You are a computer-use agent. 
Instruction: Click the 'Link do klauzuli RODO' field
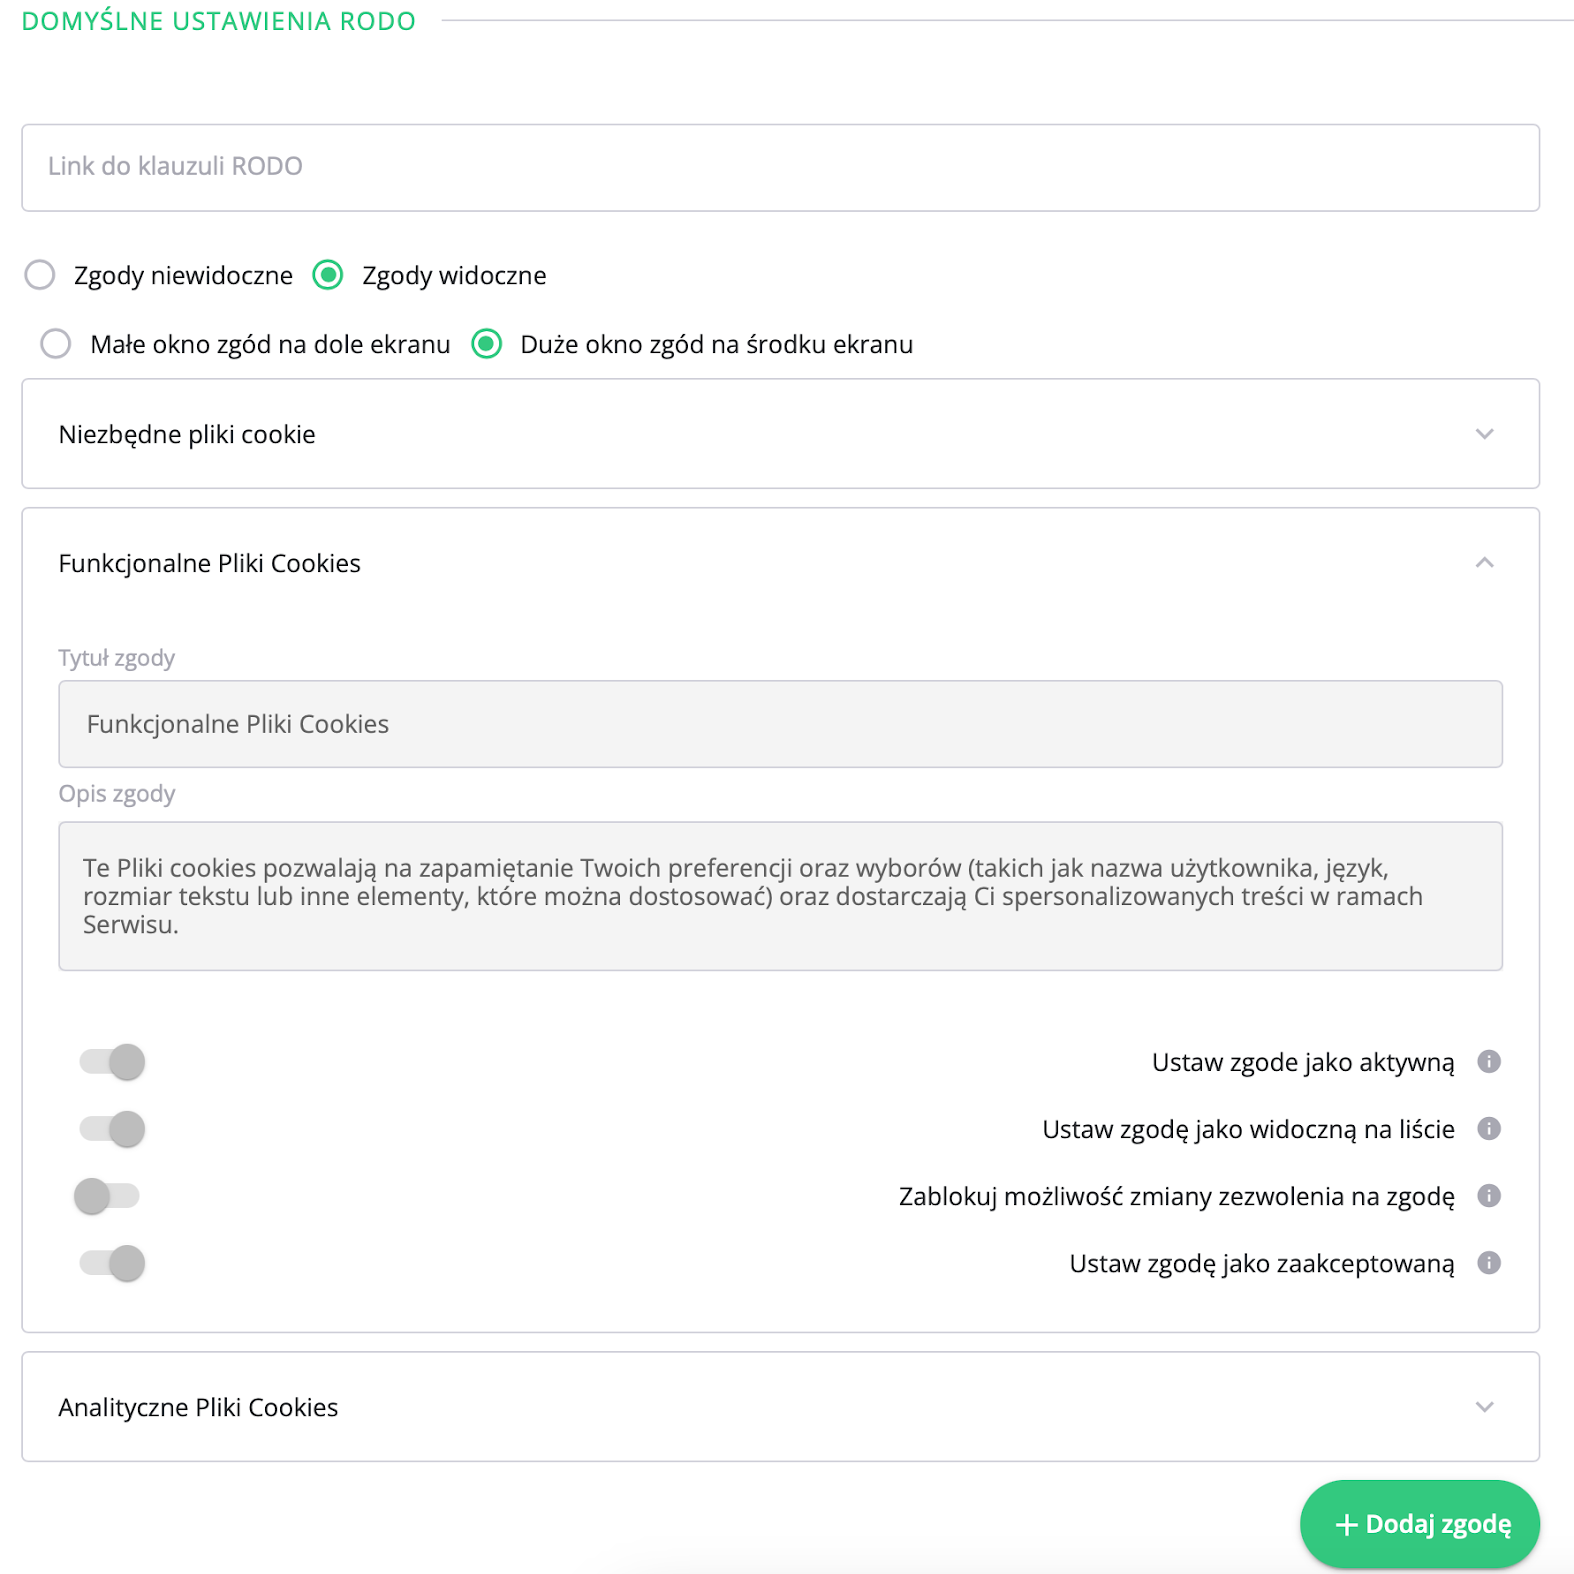[780, 167]
